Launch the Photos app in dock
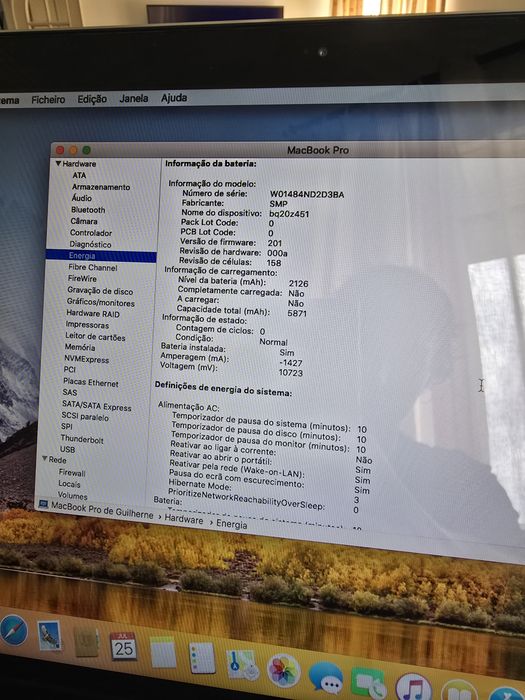The width and height of the screenshot is (525, 700). click(x=283, y=671)
